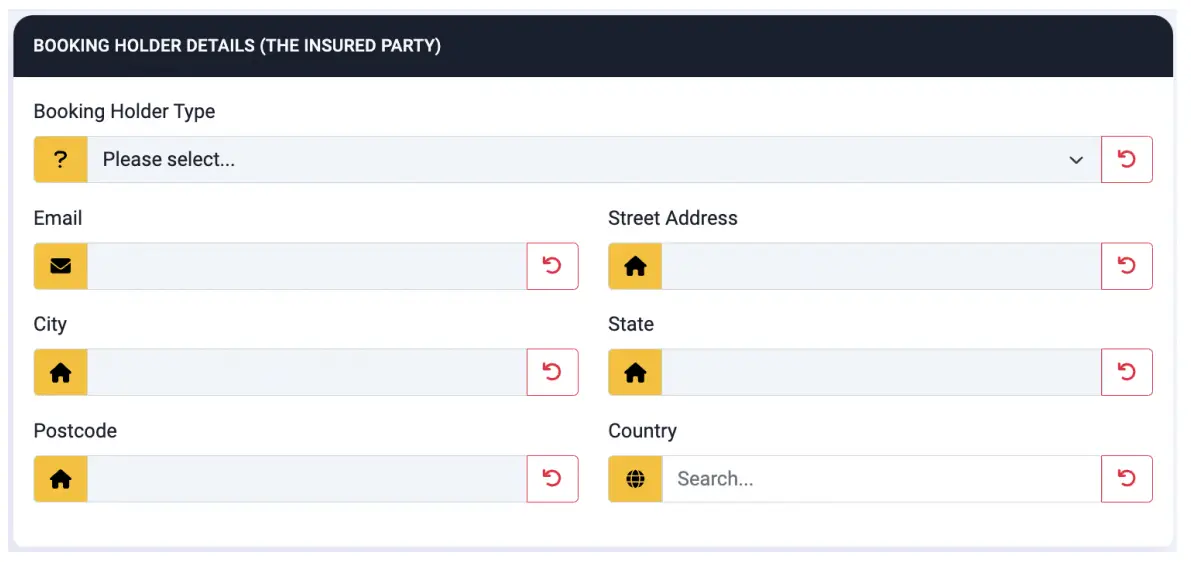Reset the State field

pyautogui.click(x=1126, y=372)
